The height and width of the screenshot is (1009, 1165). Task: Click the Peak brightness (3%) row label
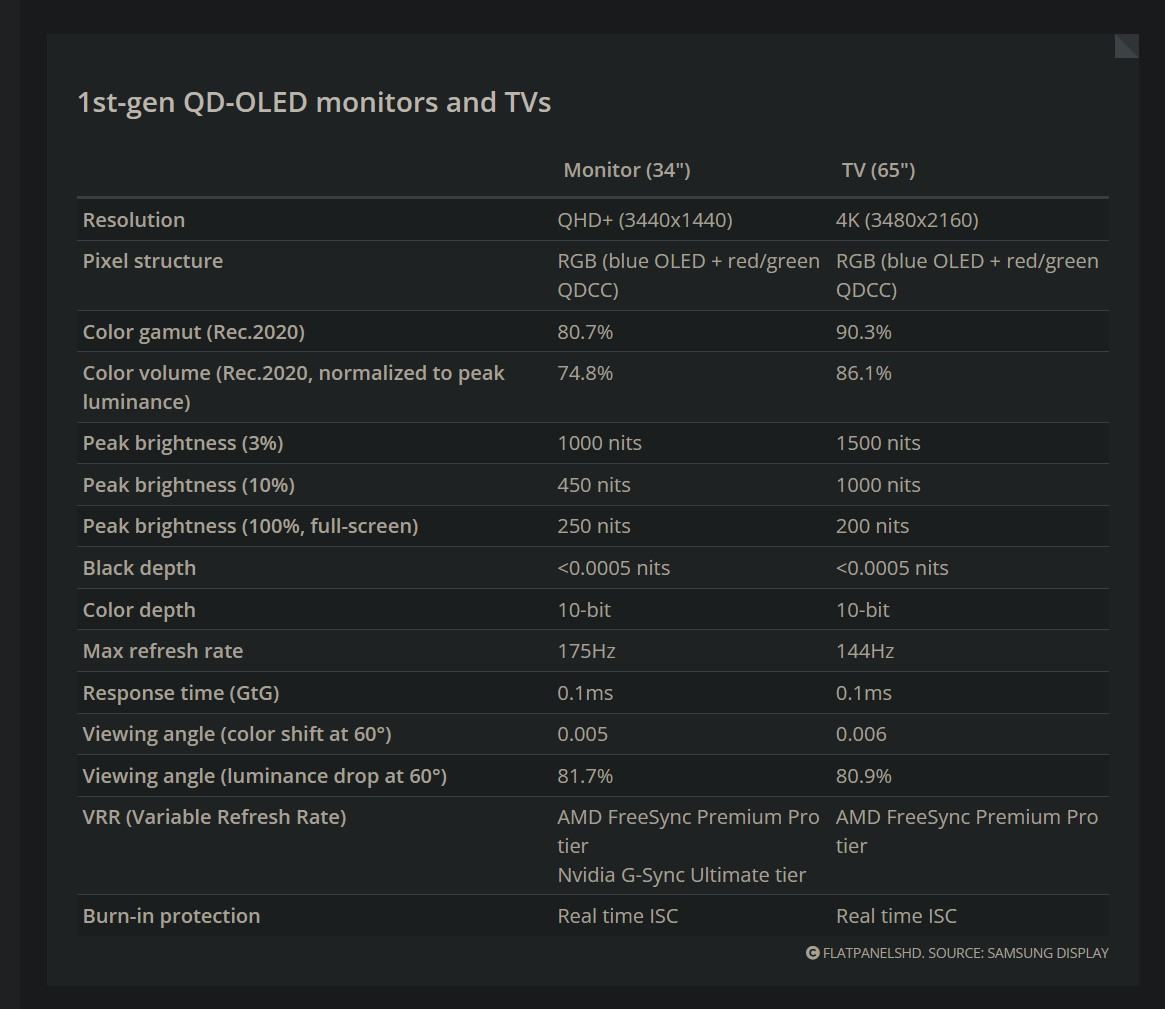pos(183,443)
